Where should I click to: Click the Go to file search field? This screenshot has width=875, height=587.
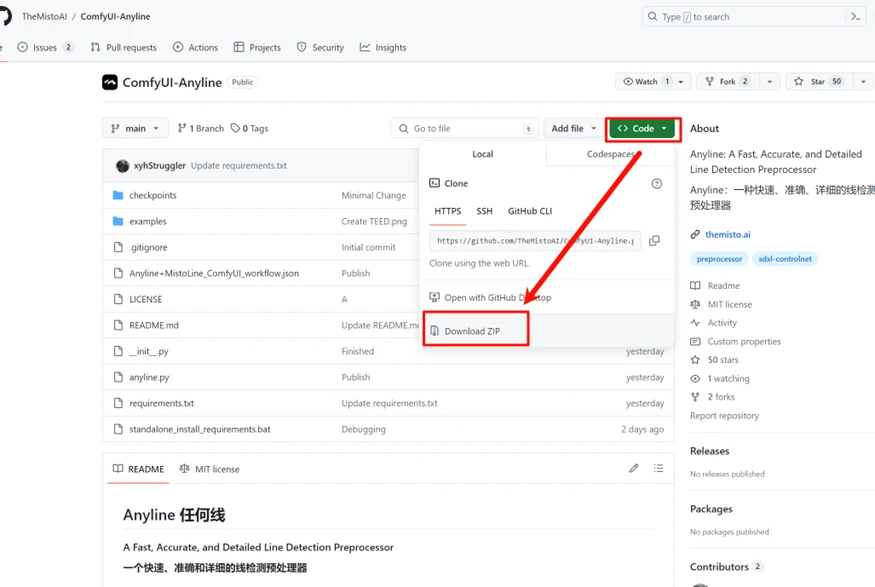click(464, 128)
